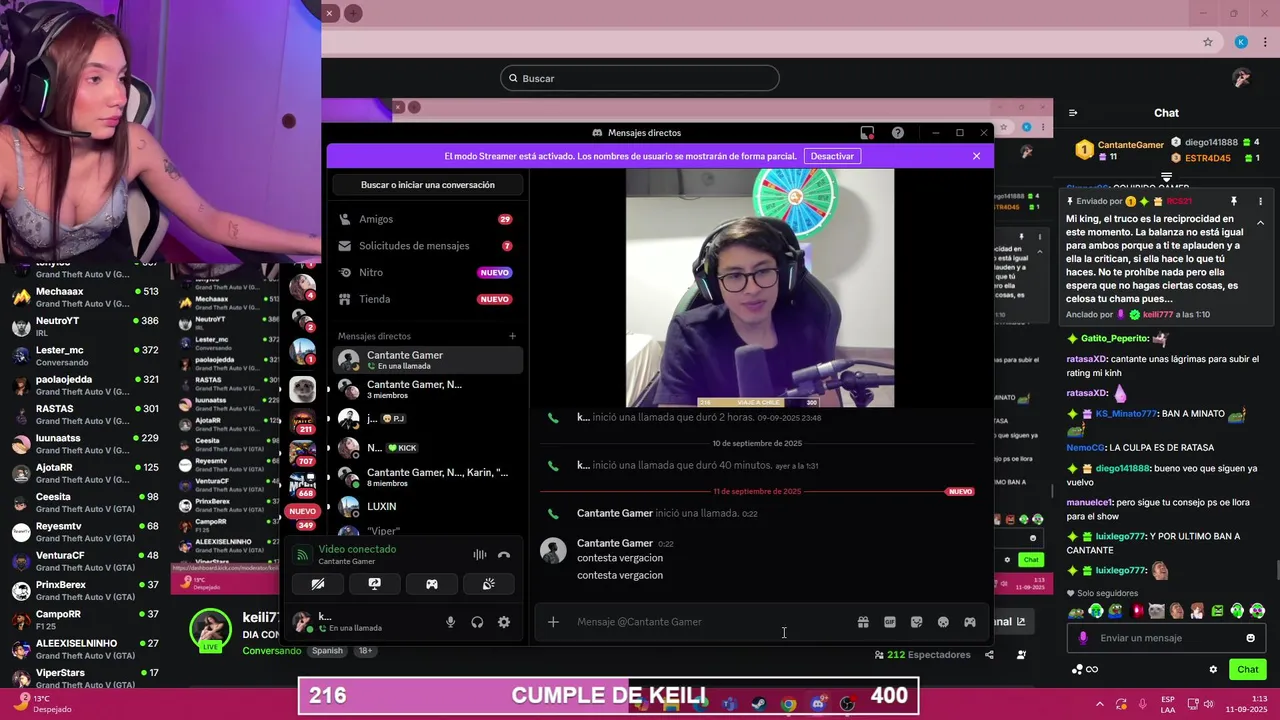The width and height of the screenshot is (1280, 720).
Task: Open Discord connection signal details
Action: [x=302, y=554]
